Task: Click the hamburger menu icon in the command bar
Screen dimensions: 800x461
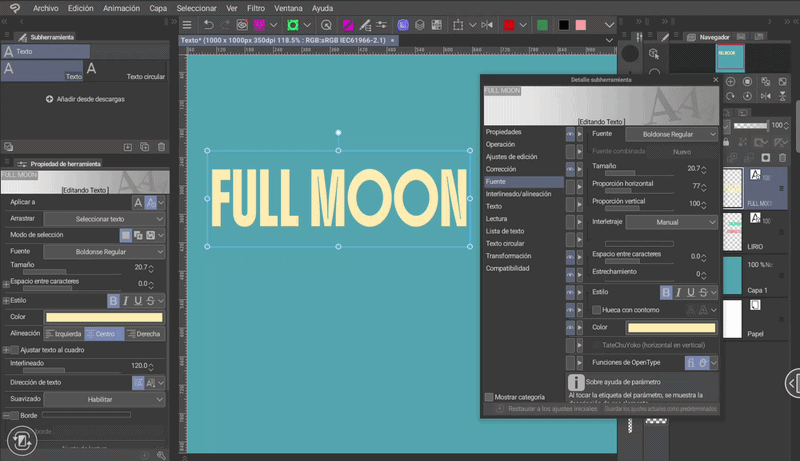Action: pyautogui.click(x=186, y=24)
